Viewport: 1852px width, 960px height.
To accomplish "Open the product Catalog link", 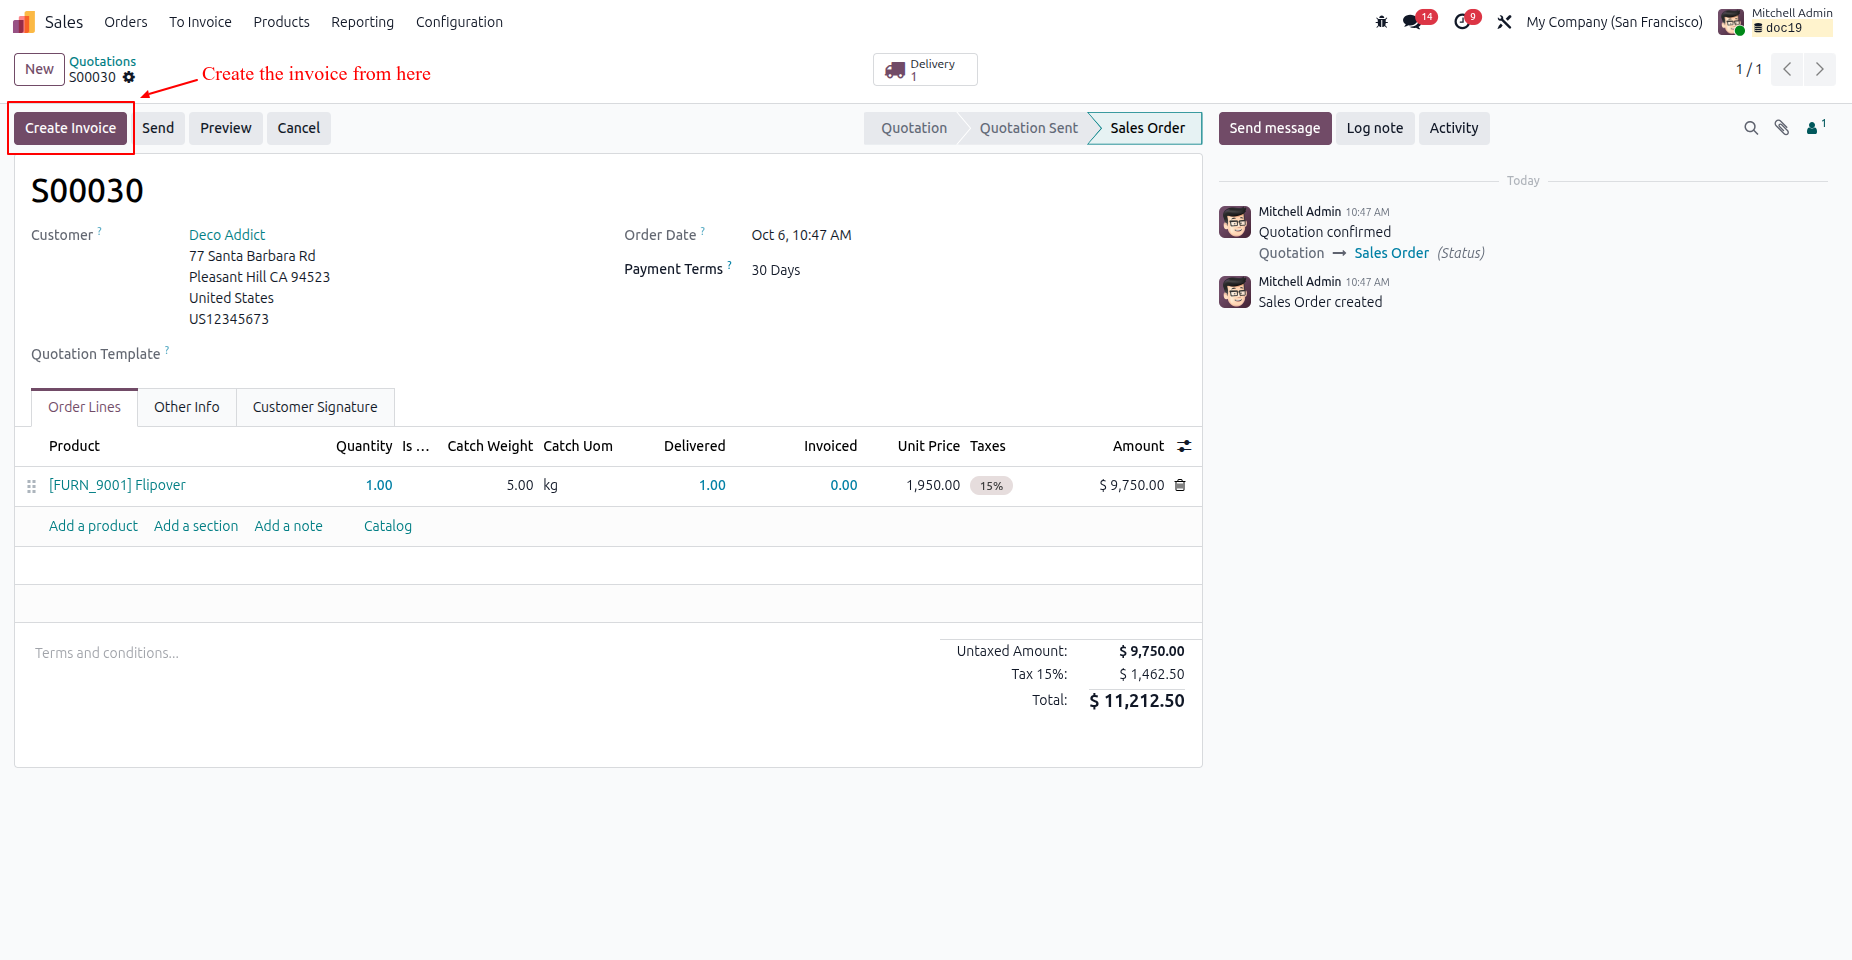I will (388, 526).
